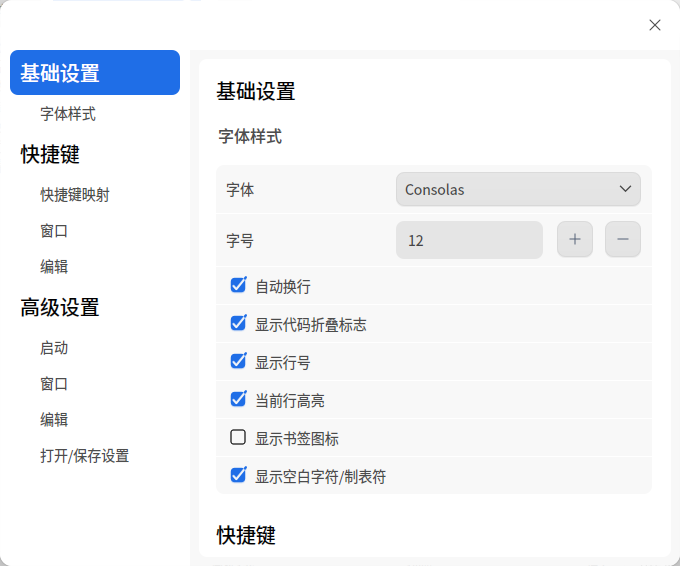Viewport: 680px width, 566px height.
Task: Click the 字号 input field showing 12
Action: click(x=469, y=240)
